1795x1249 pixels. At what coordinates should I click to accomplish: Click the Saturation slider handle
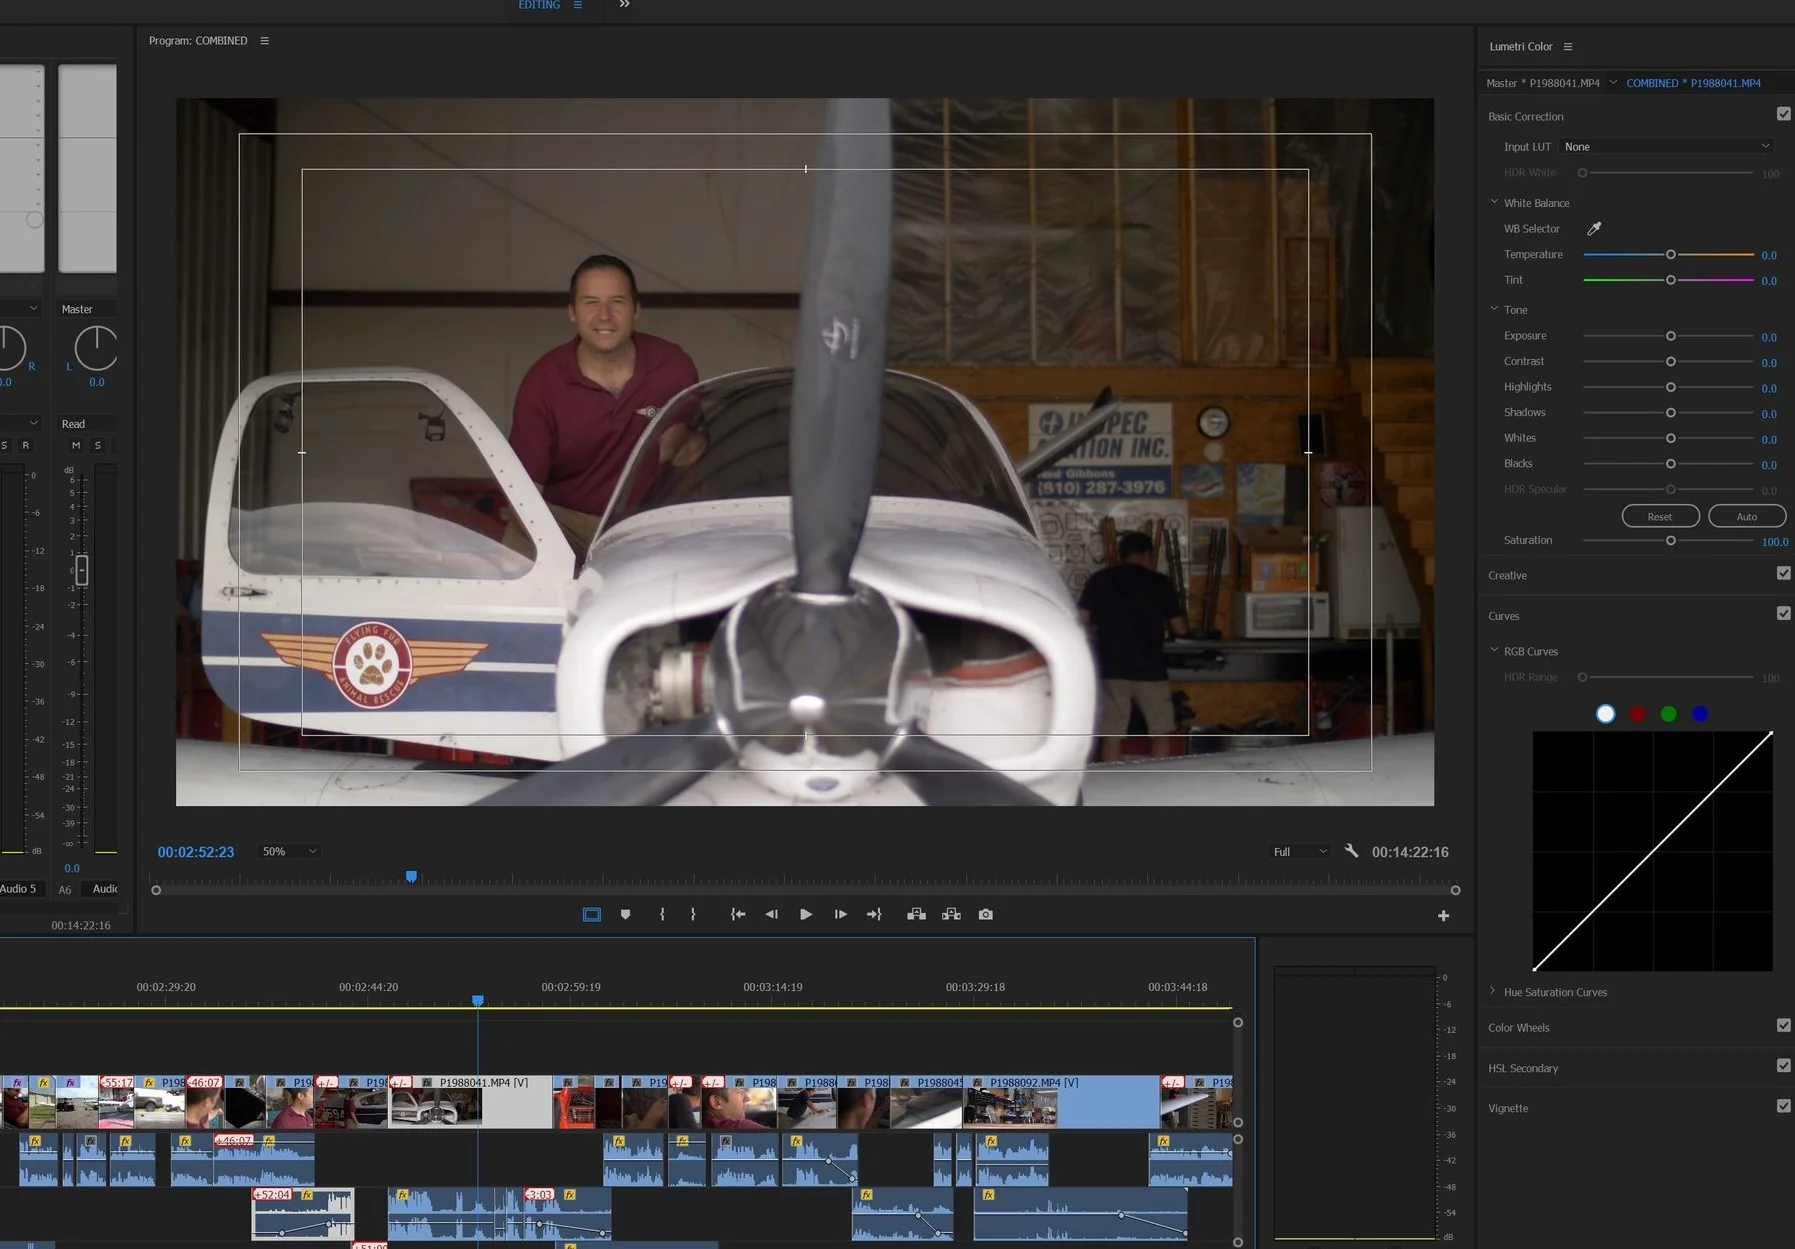point(1670,541)
